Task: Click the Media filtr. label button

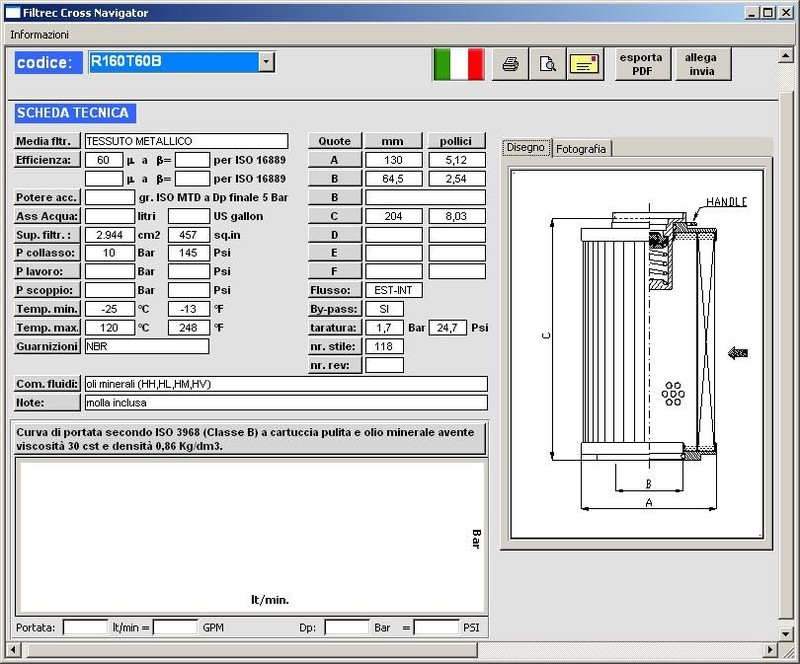Action: (46, 141)
